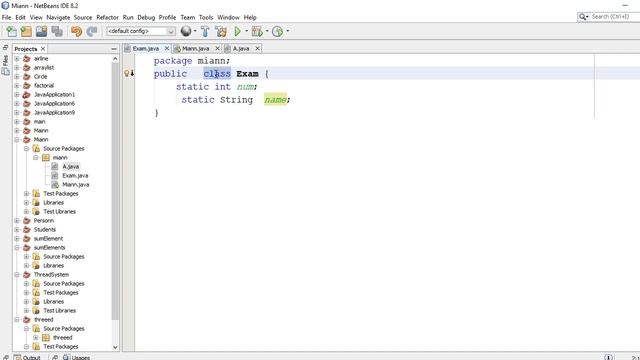640x360 pixels.
Task: Collapse the miann package node
Action: coord(36,158)
